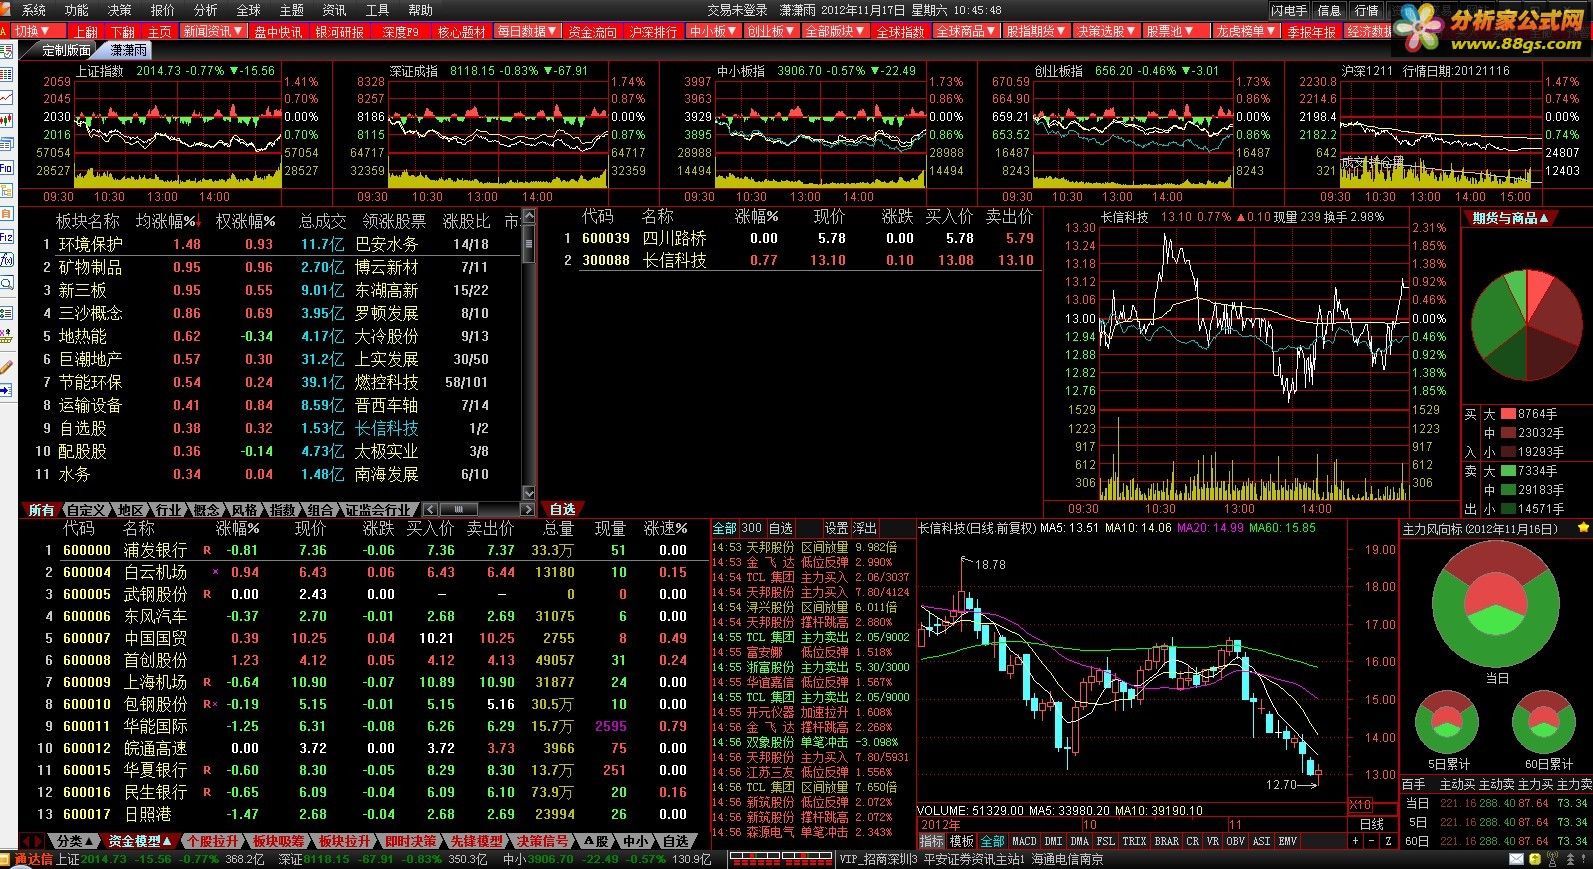Expand the 龙虎榜单 dropdown
Screen dimensions: 1593x869
[x=1246, y=31]
